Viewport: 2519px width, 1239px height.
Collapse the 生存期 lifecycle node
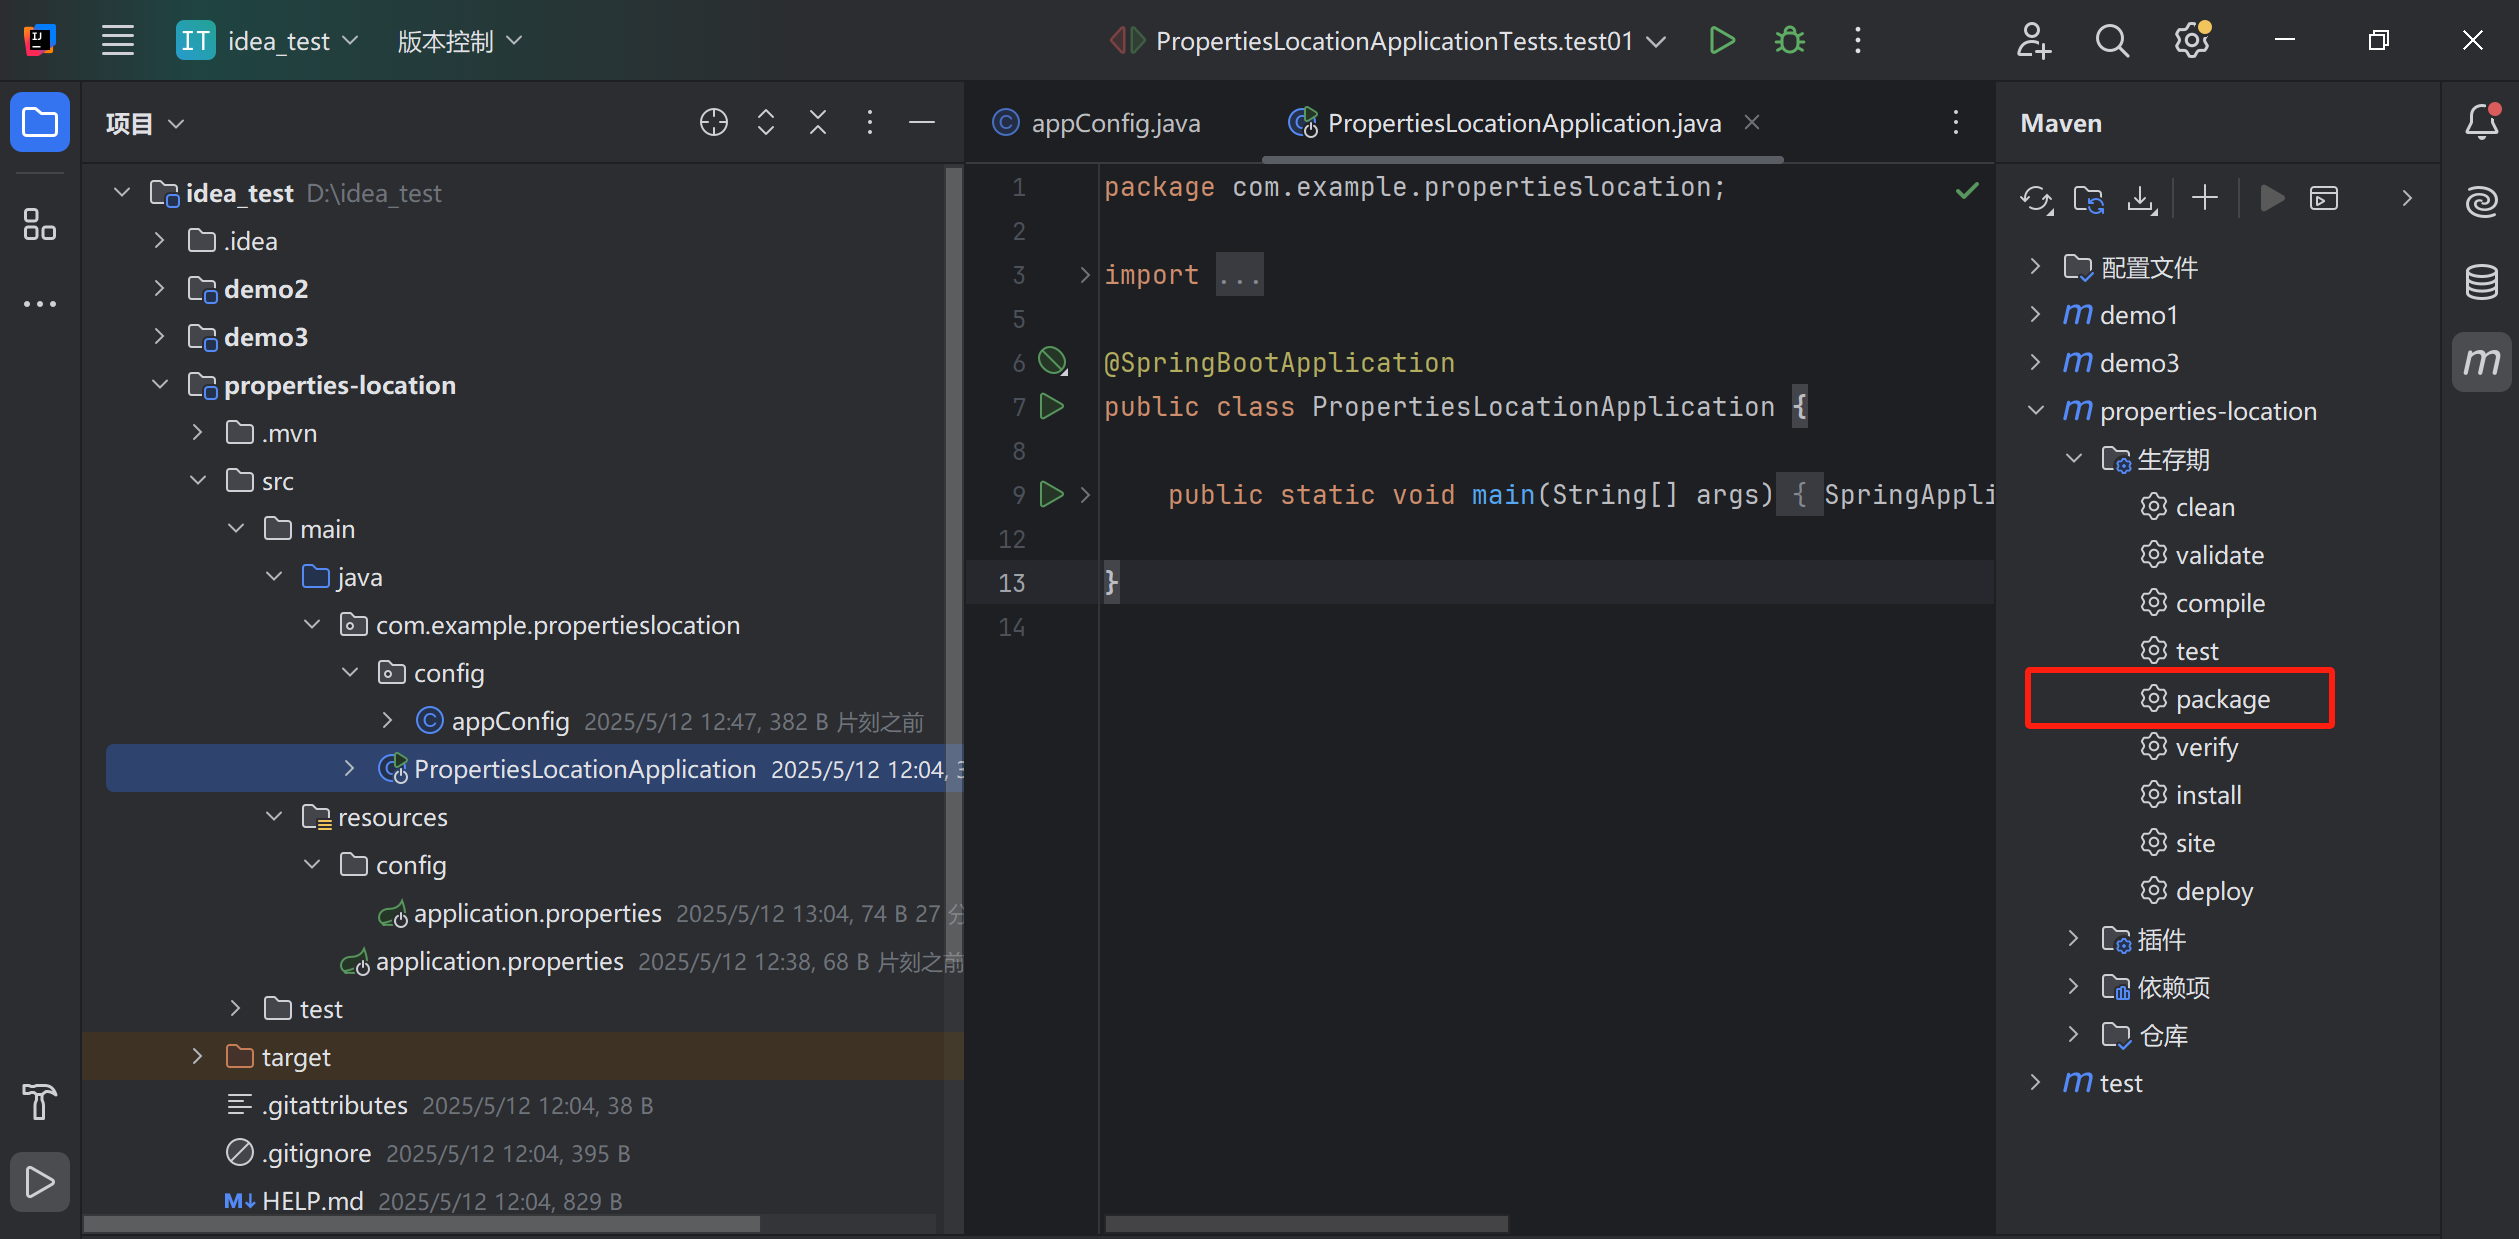(x=2074, y=459)
